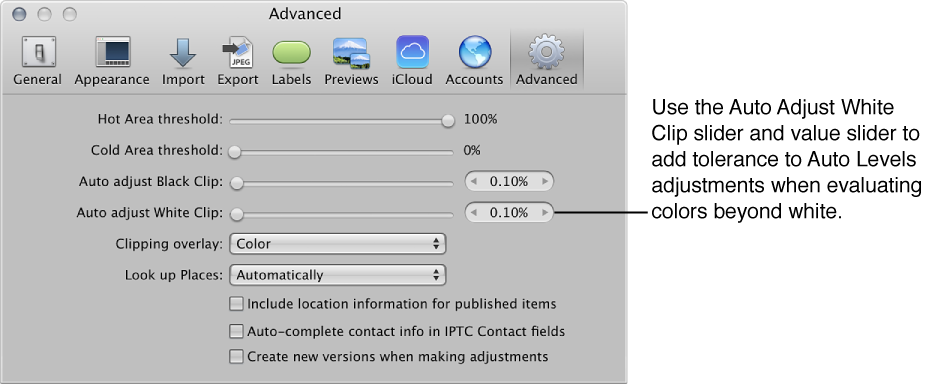This screenshot has width=940, height=384.
Task: Enable Include location information for published items
Action: (236, 304)
